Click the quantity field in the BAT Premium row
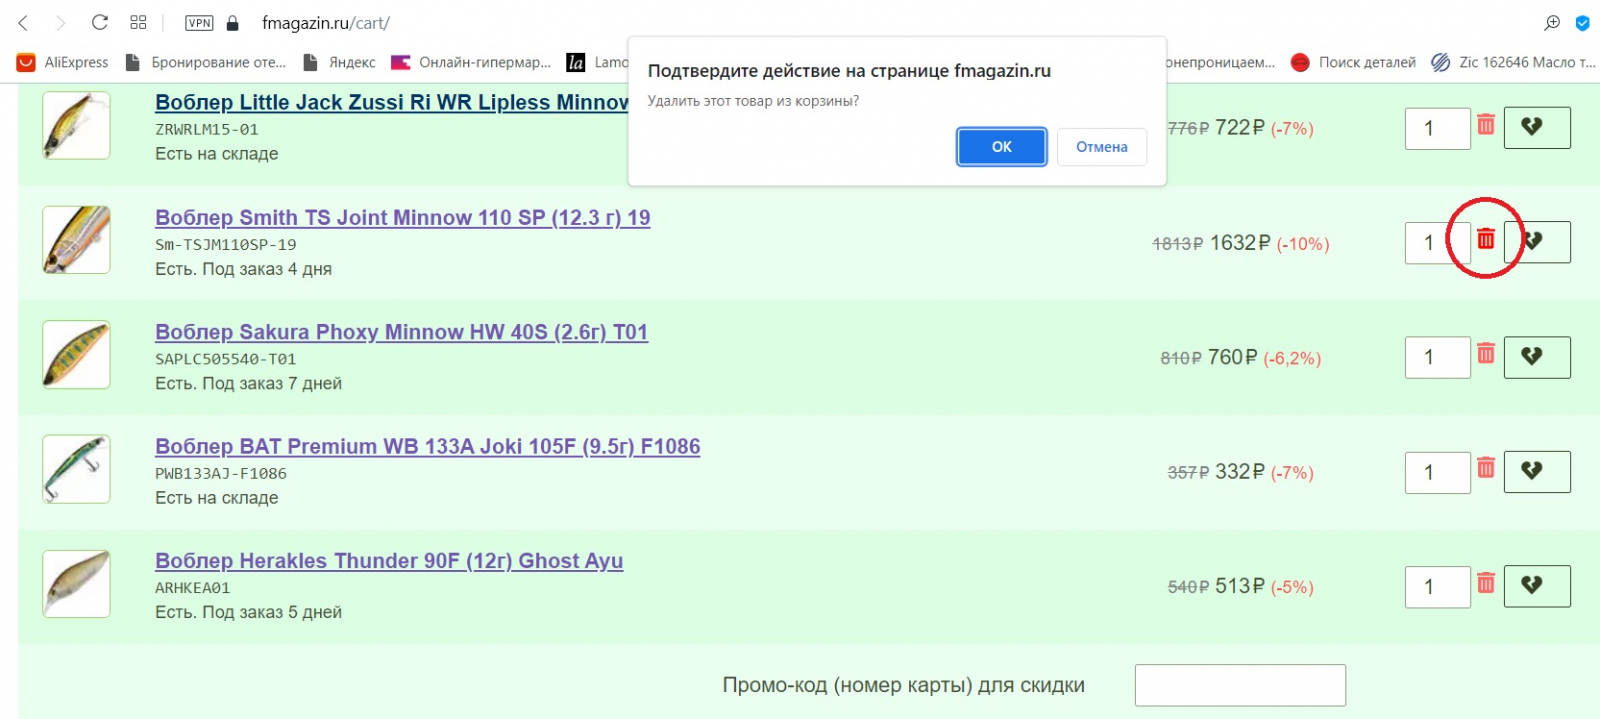 click(1437, 472)
